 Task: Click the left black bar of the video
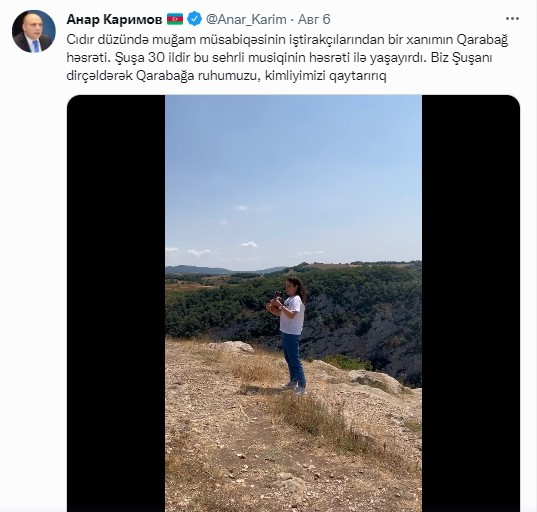[x=116, y=303]
